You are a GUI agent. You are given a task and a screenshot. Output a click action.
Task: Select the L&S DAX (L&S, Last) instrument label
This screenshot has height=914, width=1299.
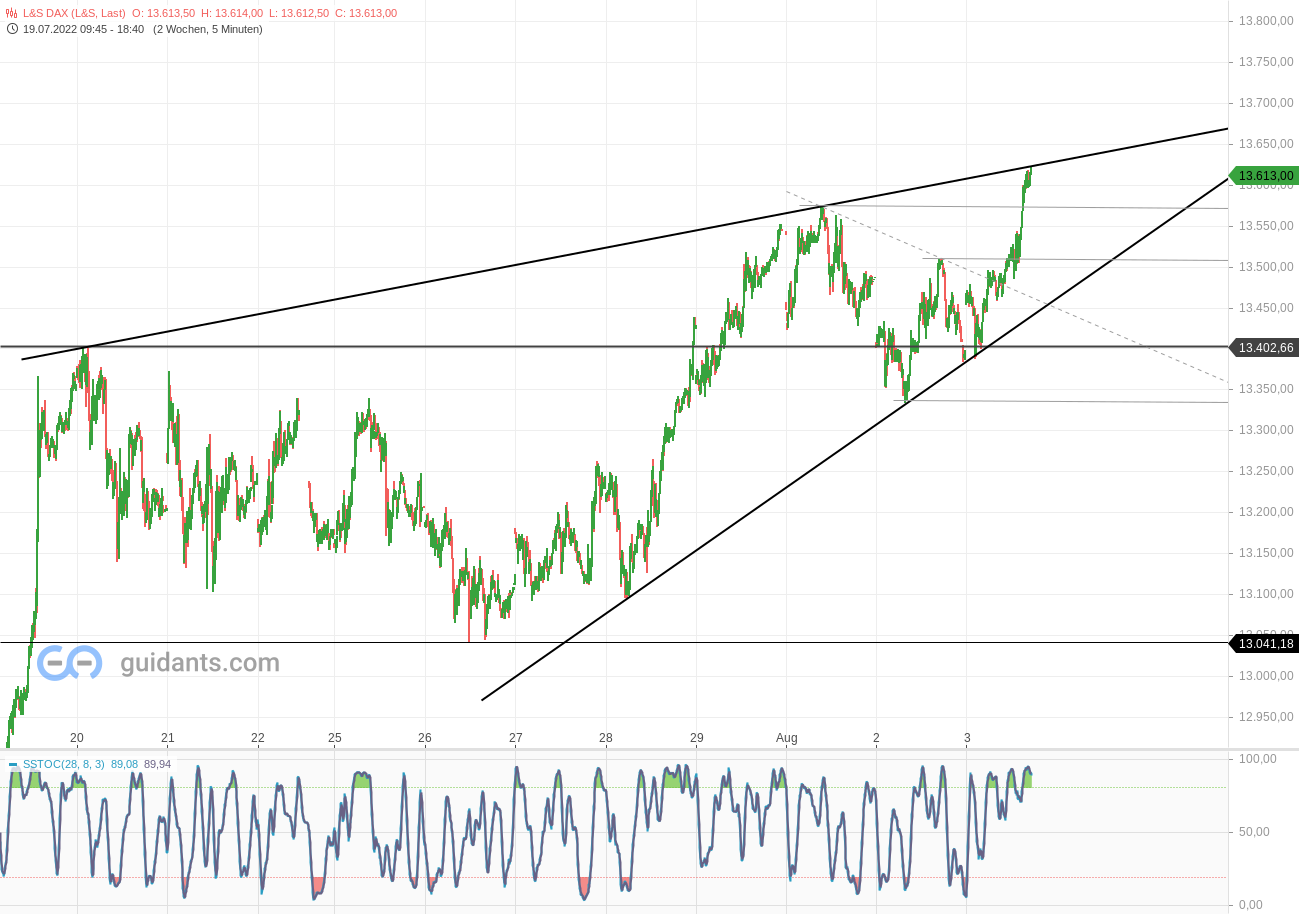click(x=75, y=14)
